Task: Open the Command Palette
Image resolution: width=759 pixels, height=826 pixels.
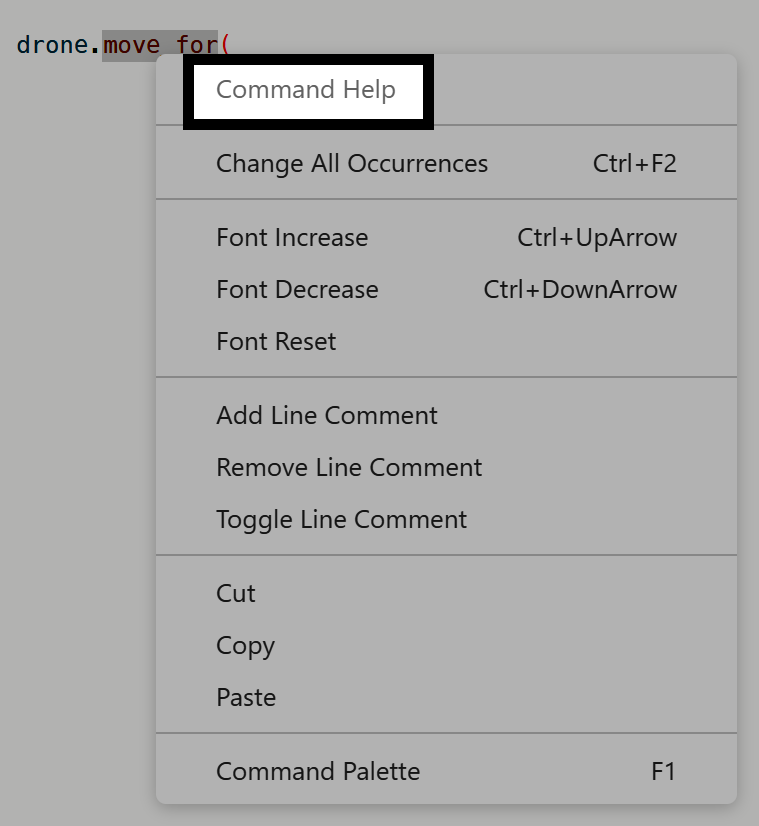Action: coord(318,771)
